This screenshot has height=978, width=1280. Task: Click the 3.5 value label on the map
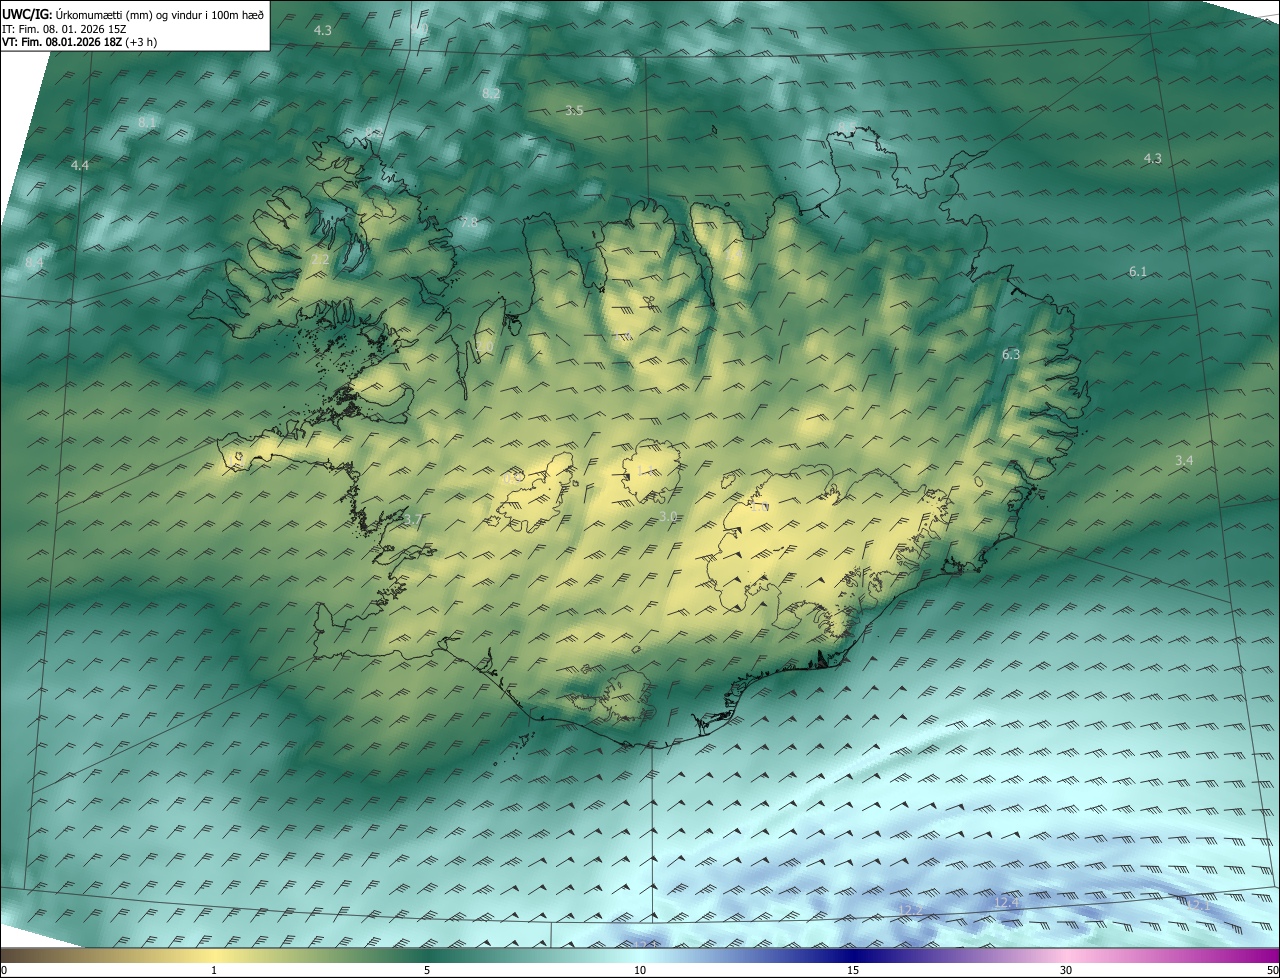click(574, 110)
